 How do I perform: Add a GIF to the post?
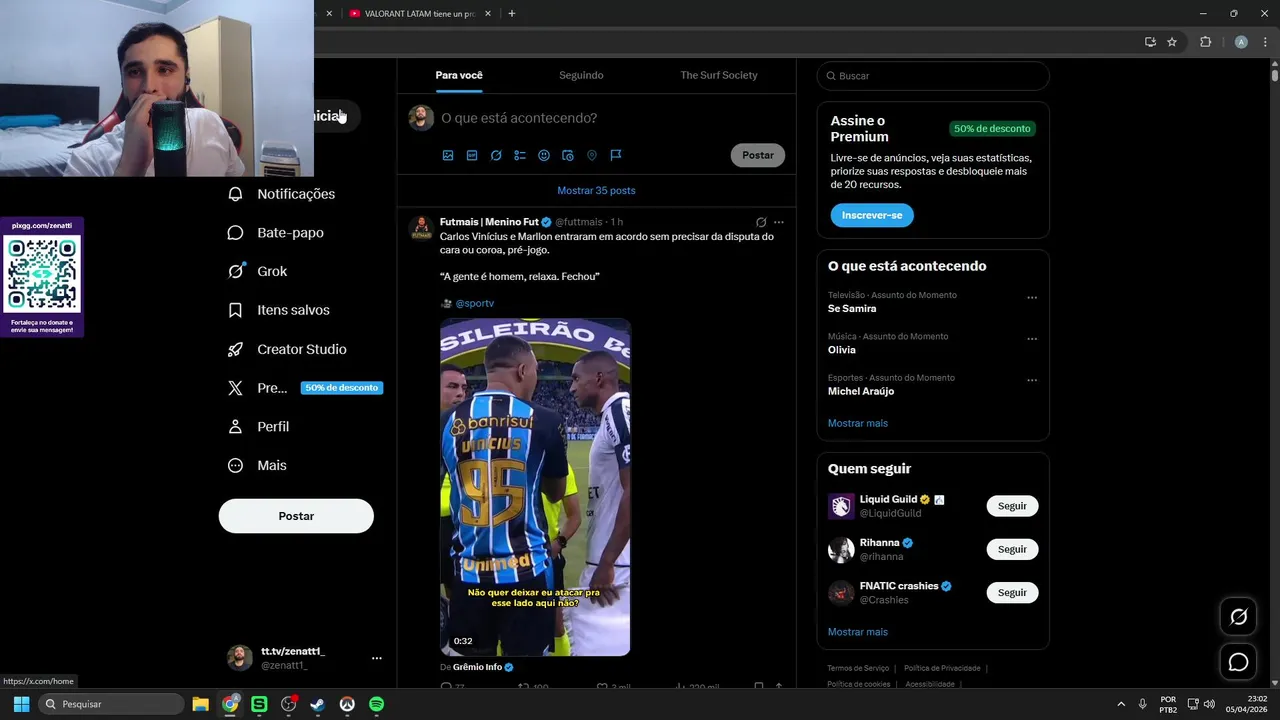pyautogui.click(x=472, y=155)
